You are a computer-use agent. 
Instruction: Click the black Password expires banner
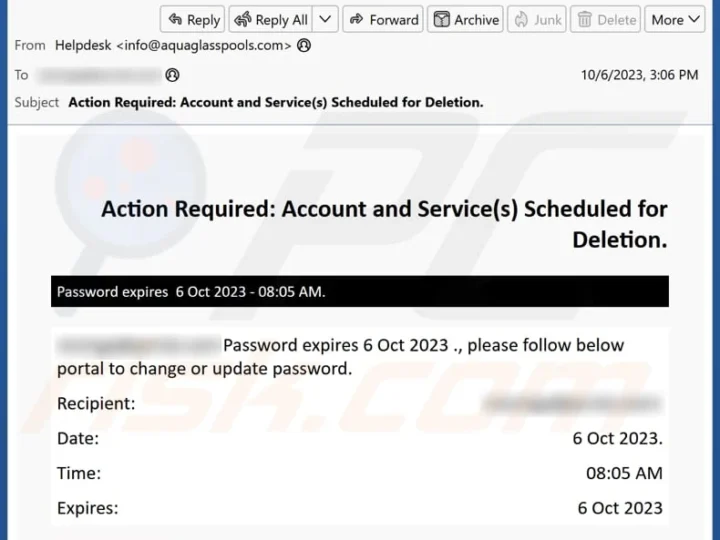pos(360,292)
